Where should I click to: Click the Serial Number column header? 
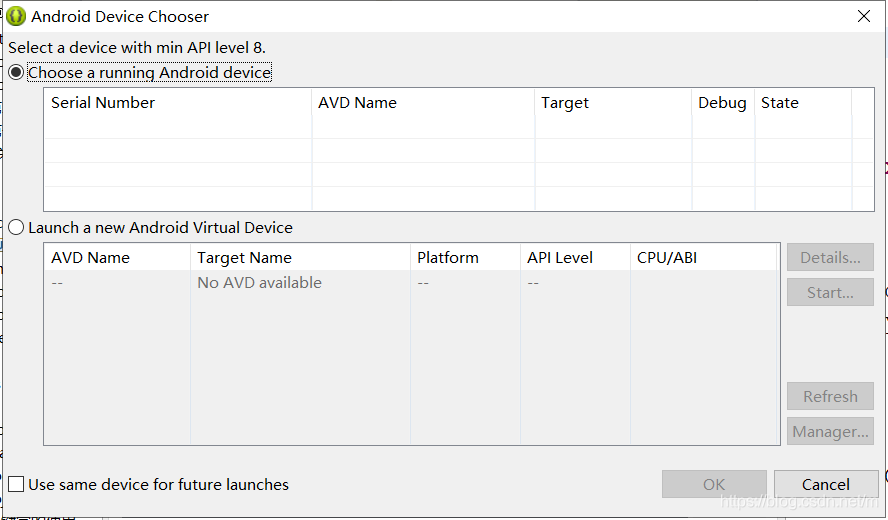178,103
